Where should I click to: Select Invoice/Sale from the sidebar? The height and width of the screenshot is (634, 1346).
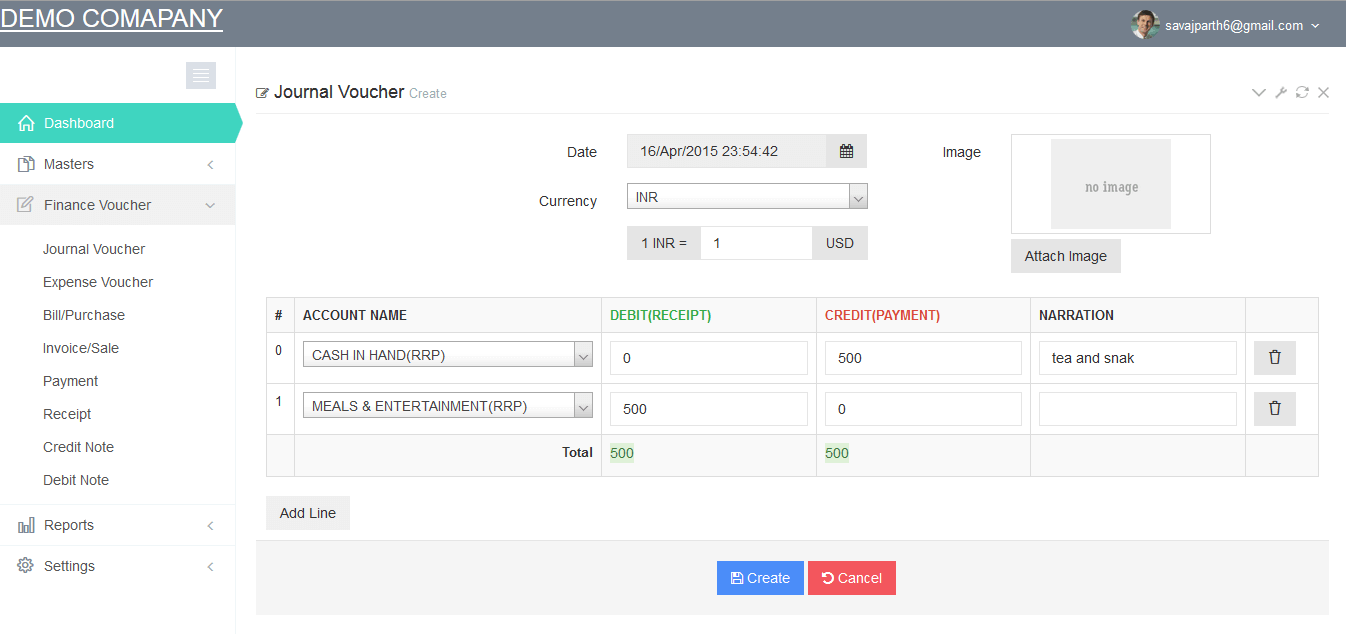(x=81, y=348)
